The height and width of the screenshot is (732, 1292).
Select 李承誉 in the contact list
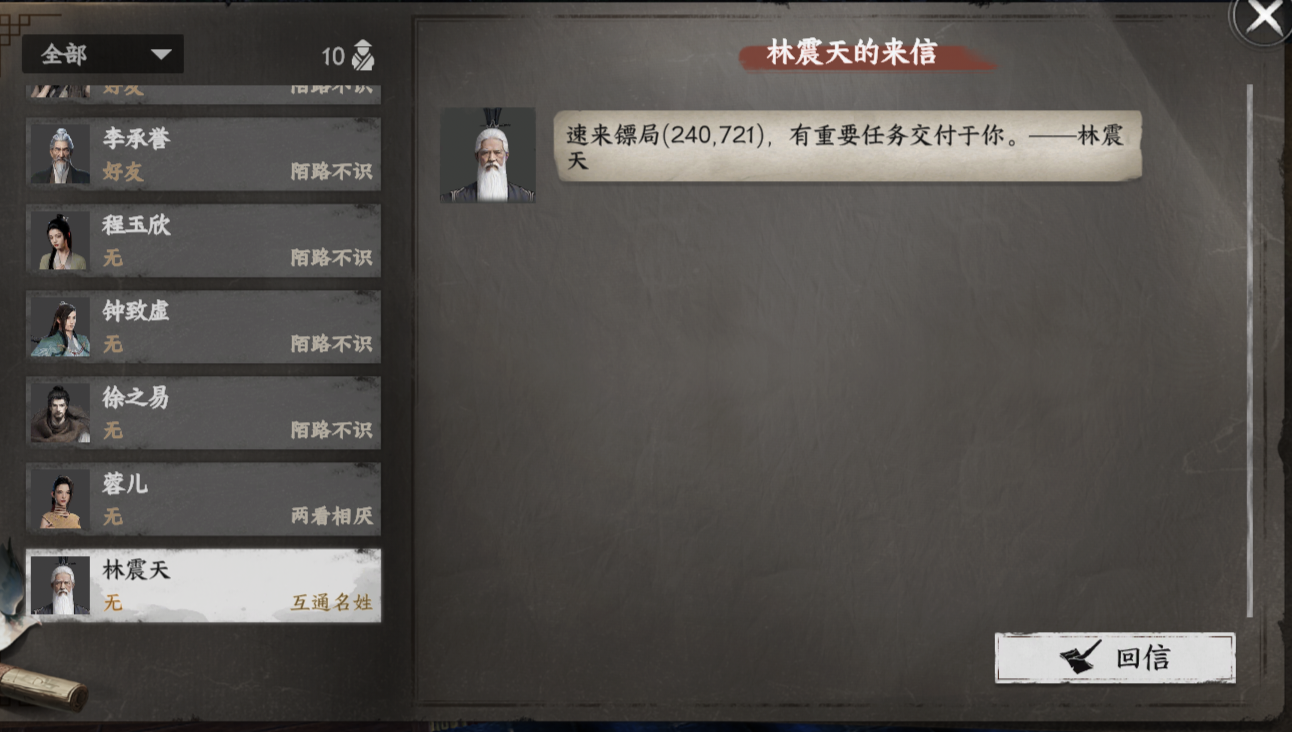pos(203,154)
